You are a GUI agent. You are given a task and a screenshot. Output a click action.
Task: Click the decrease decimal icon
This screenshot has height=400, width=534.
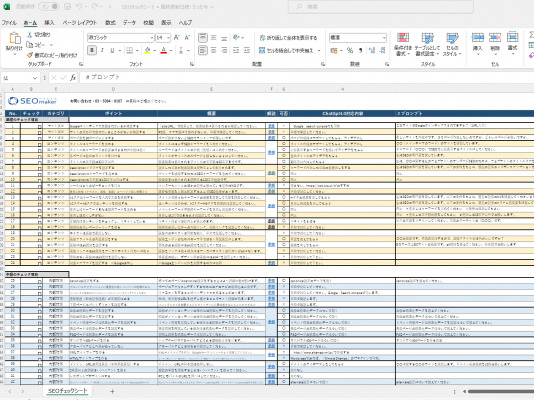click(382, 50)
